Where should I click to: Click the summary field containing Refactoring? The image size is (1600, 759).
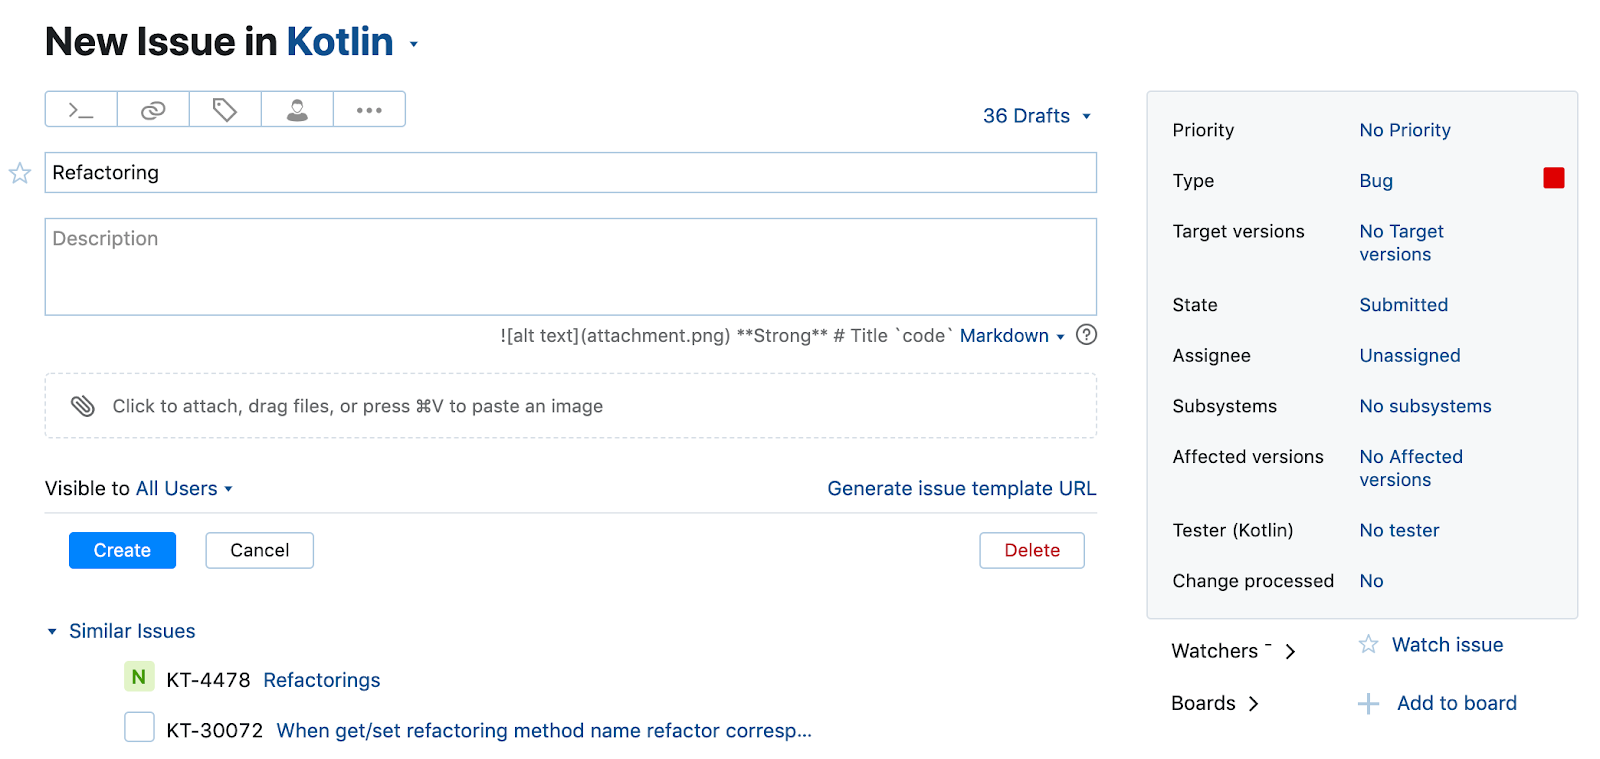point(571,172)
